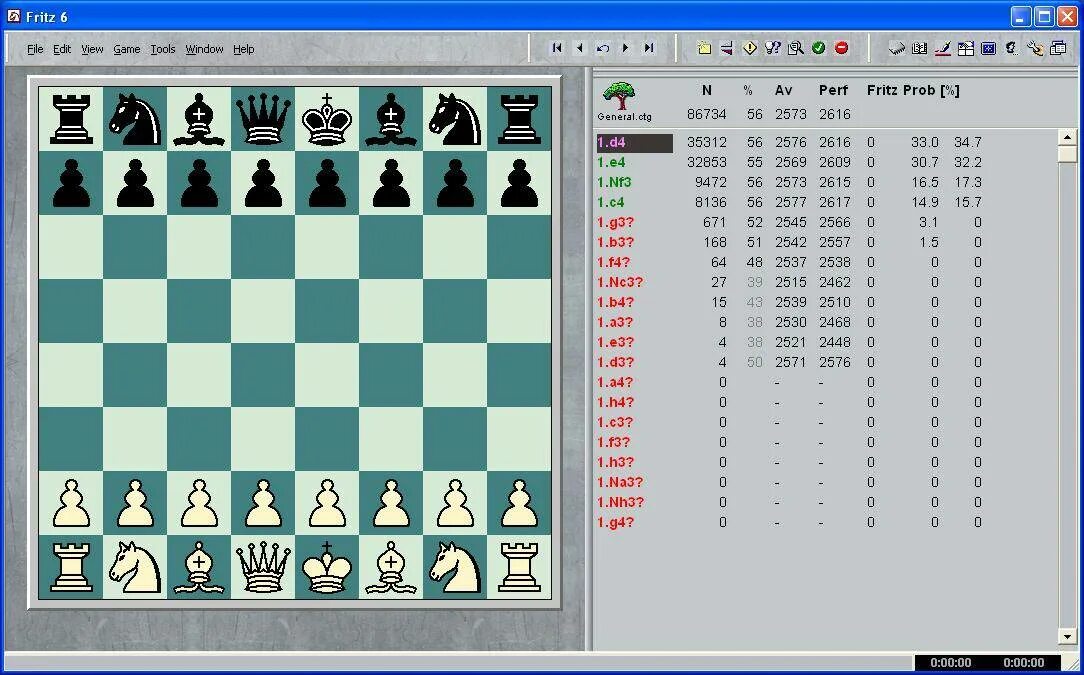Select book move 1.g4?

615,523
